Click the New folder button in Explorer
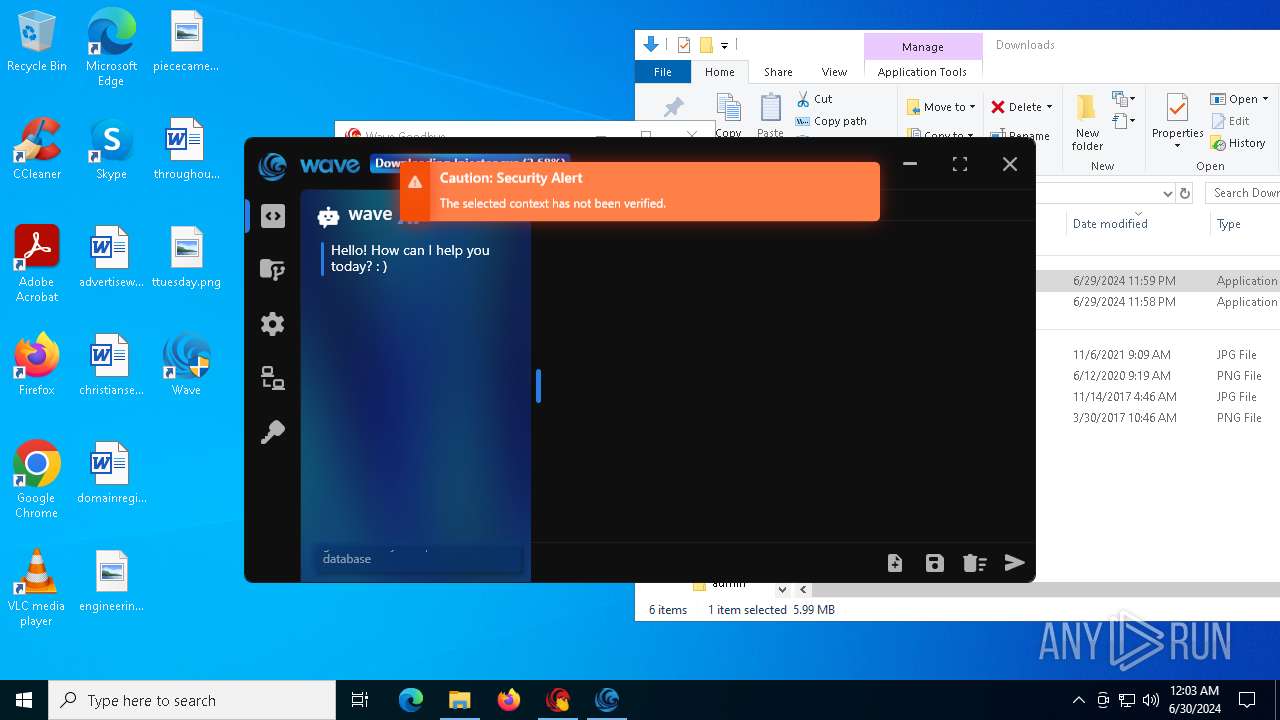Image resolution: width=1280 pixels, height=720 pixels. (1087, 122)
